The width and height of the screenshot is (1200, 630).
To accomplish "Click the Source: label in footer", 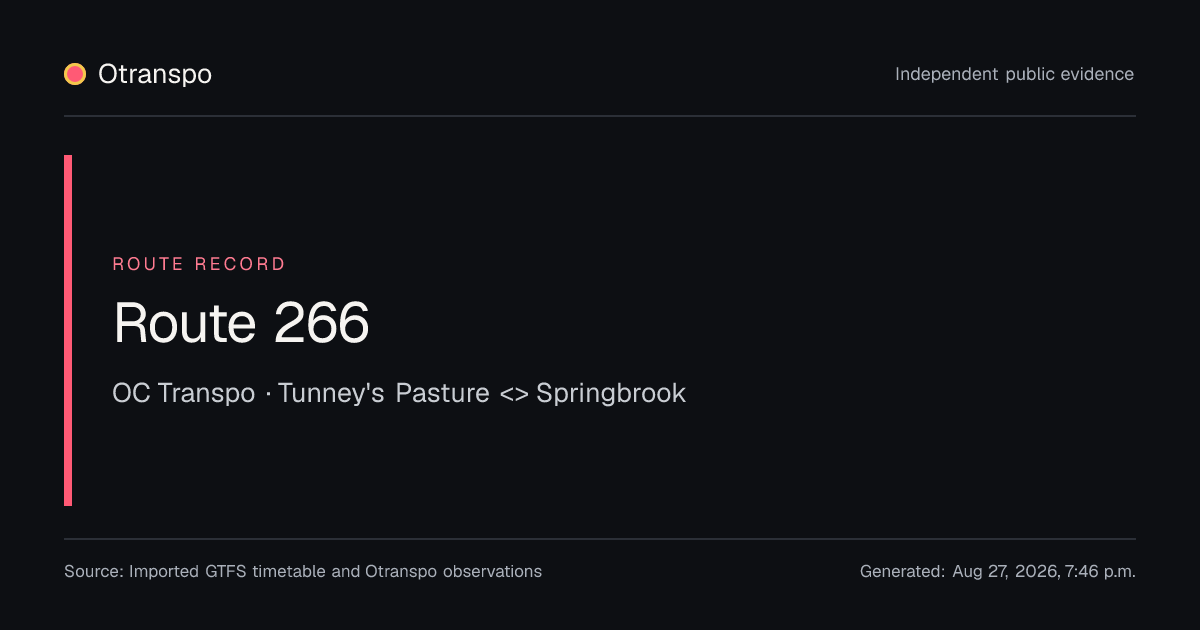I will tap(94, 572).
